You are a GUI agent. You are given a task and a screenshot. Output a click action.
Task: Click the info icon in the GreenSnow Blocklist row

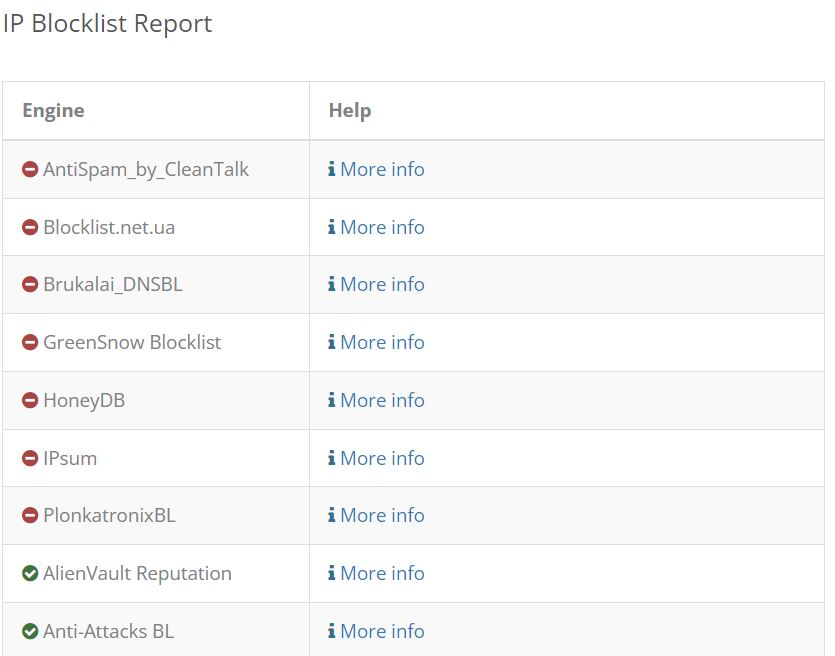coord(331,342)
